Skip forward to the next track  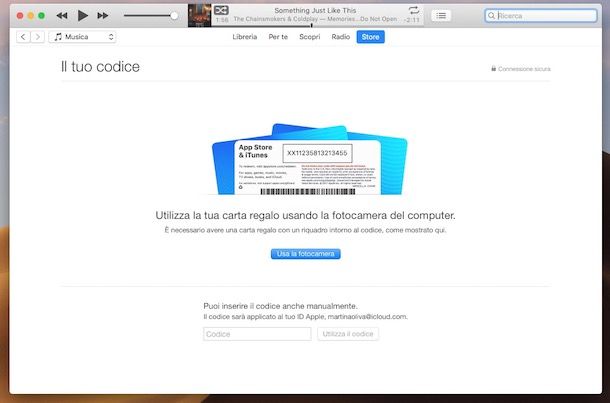click(103, 16)
